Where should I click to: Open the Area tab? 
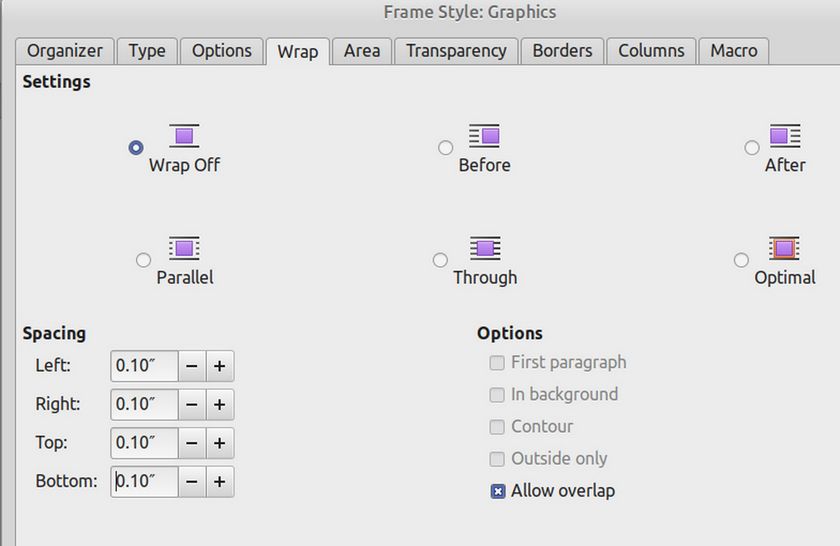[x=362, y=50]
